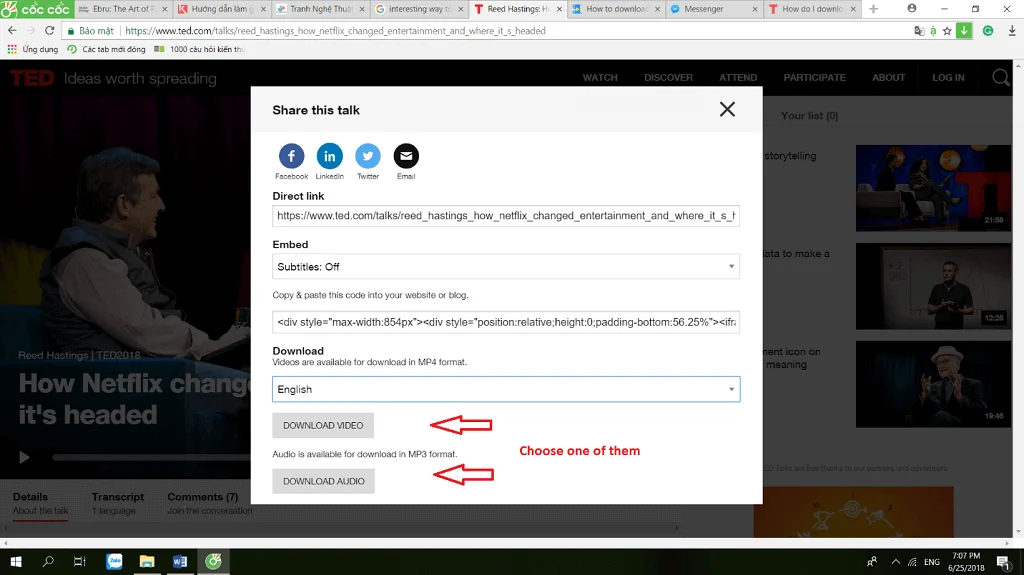
Task: Switch to the How to download tab
Action: [x=616, y=9]
